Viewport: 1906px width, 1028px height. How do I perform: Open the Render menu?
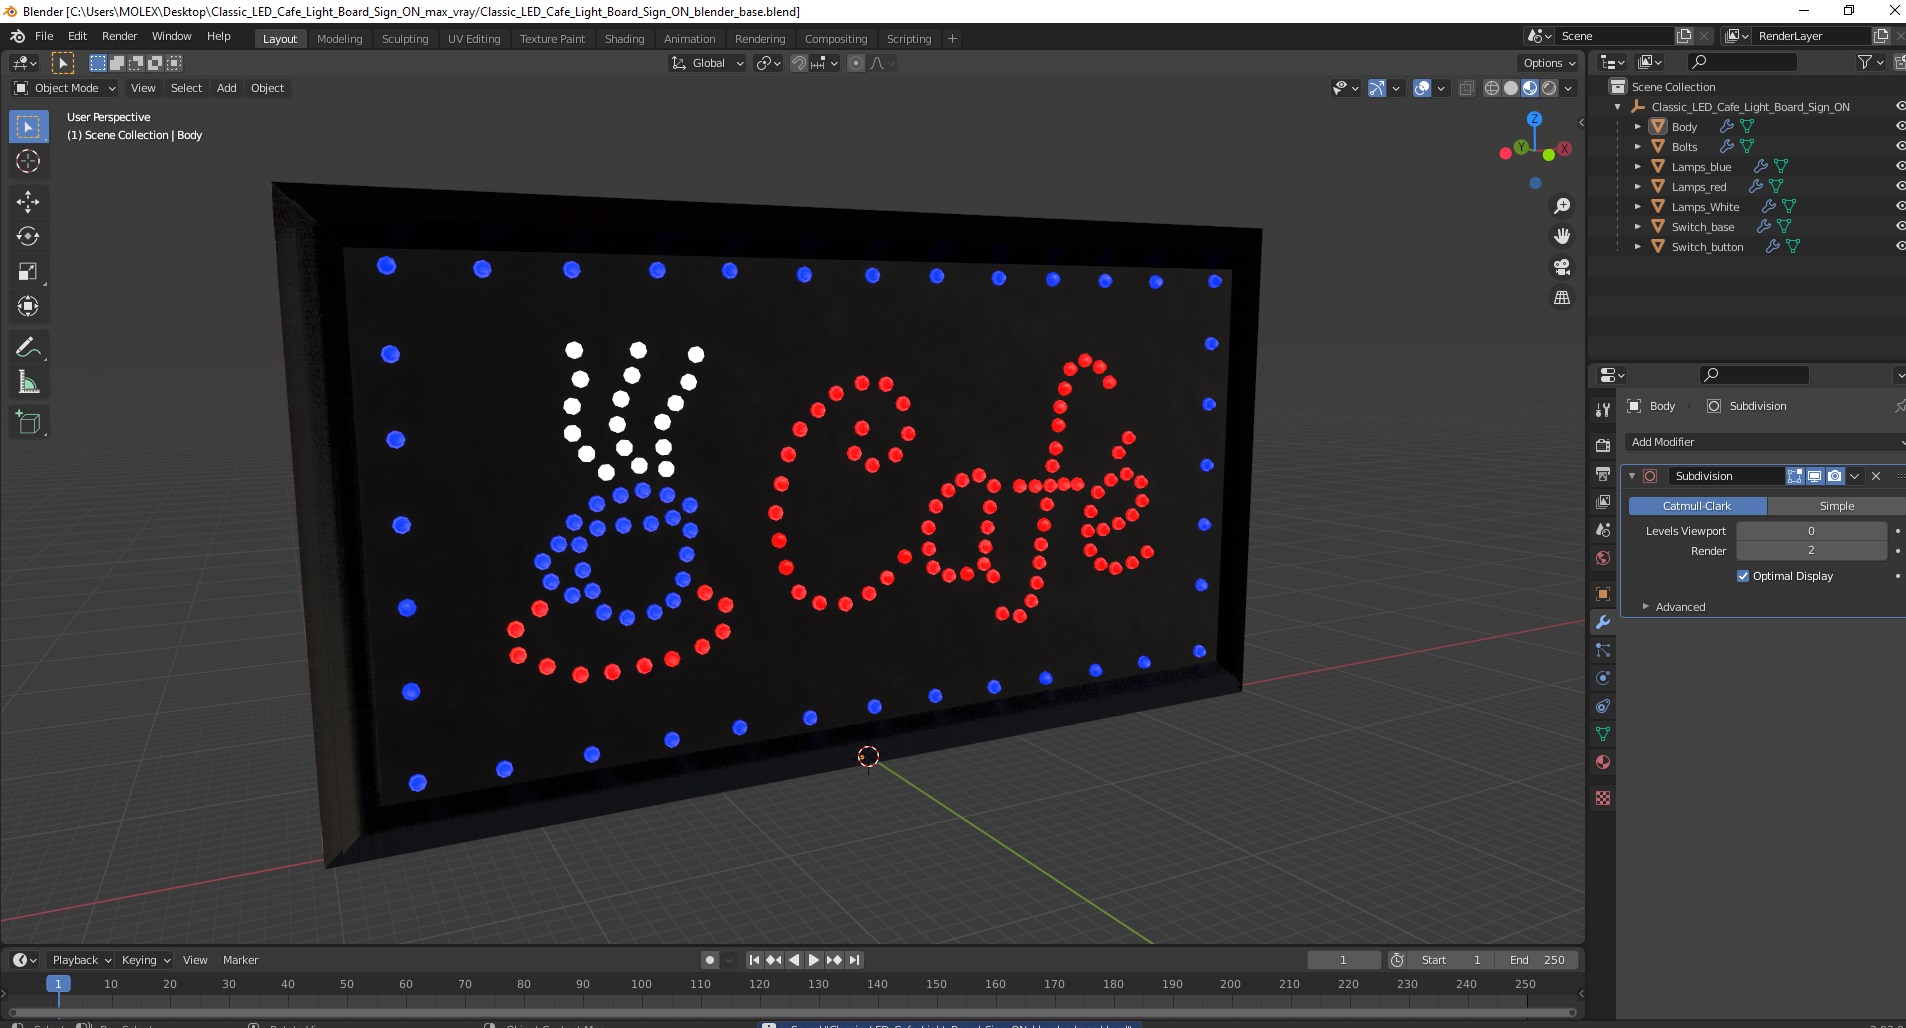119,36
